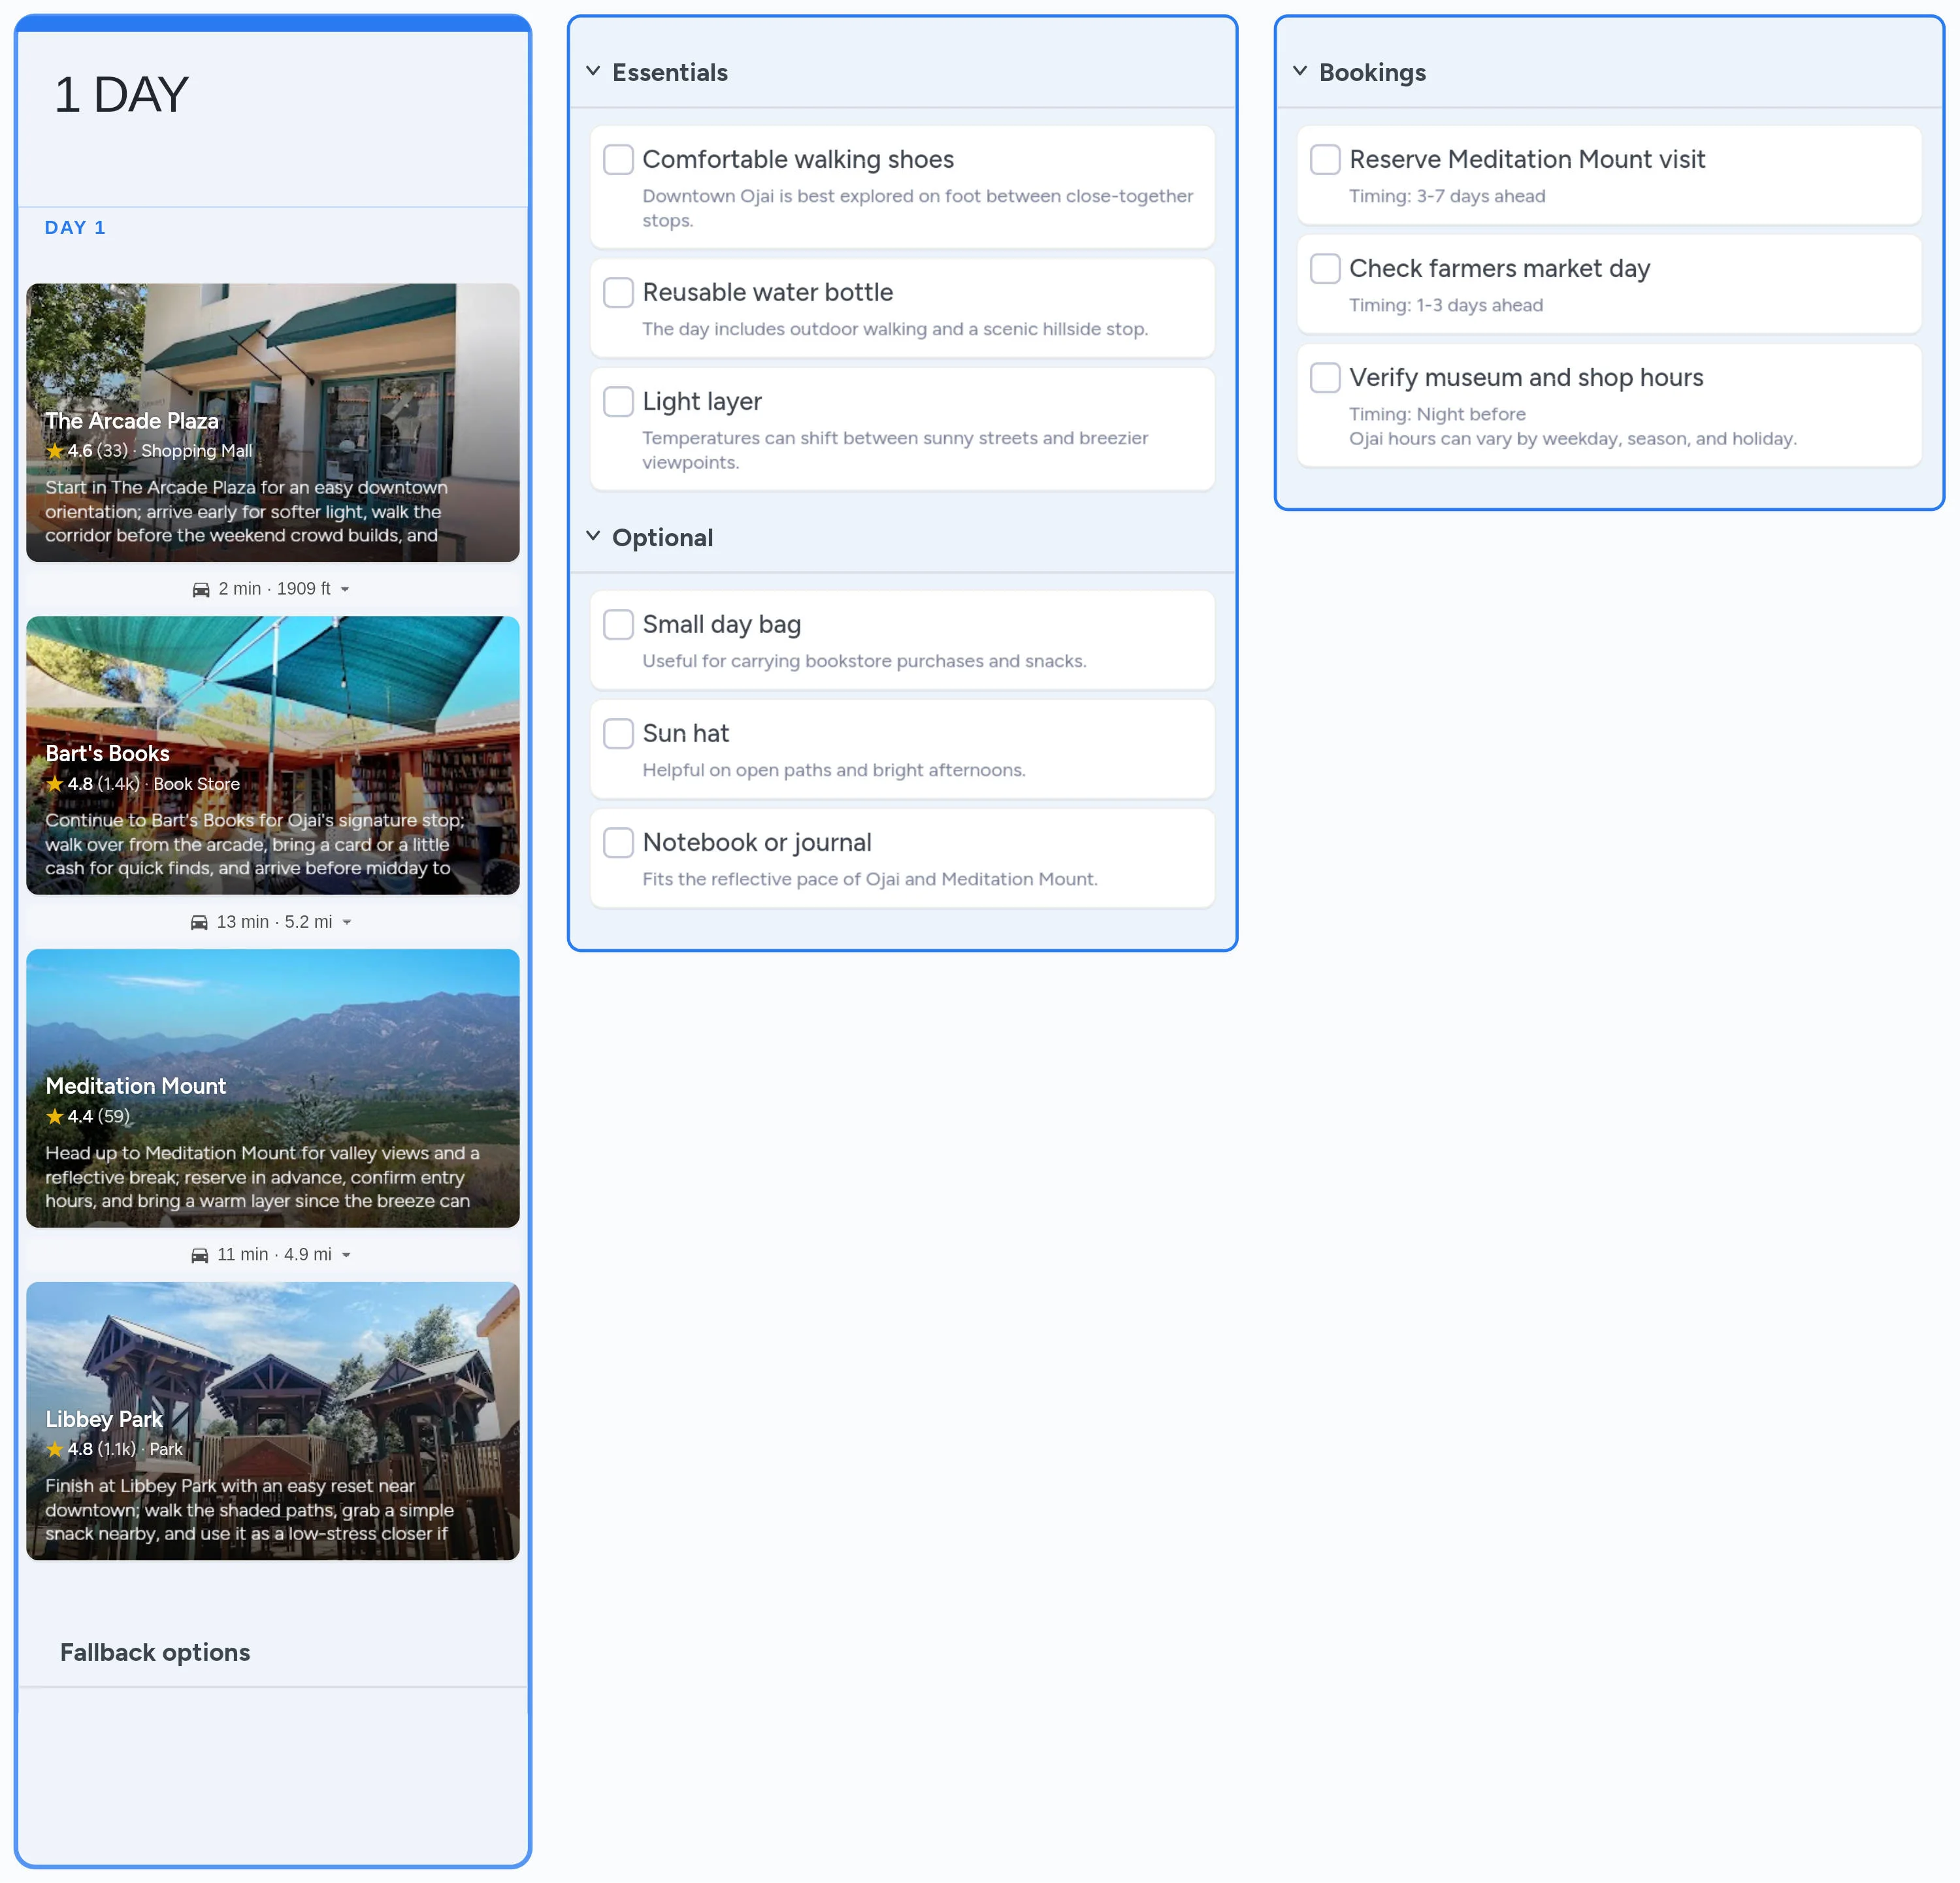Image resolution: width=1960 pixels, height=1883 pixels.
Task: Mark Verify museum and shop hours complete
Action: (1325, 377)
